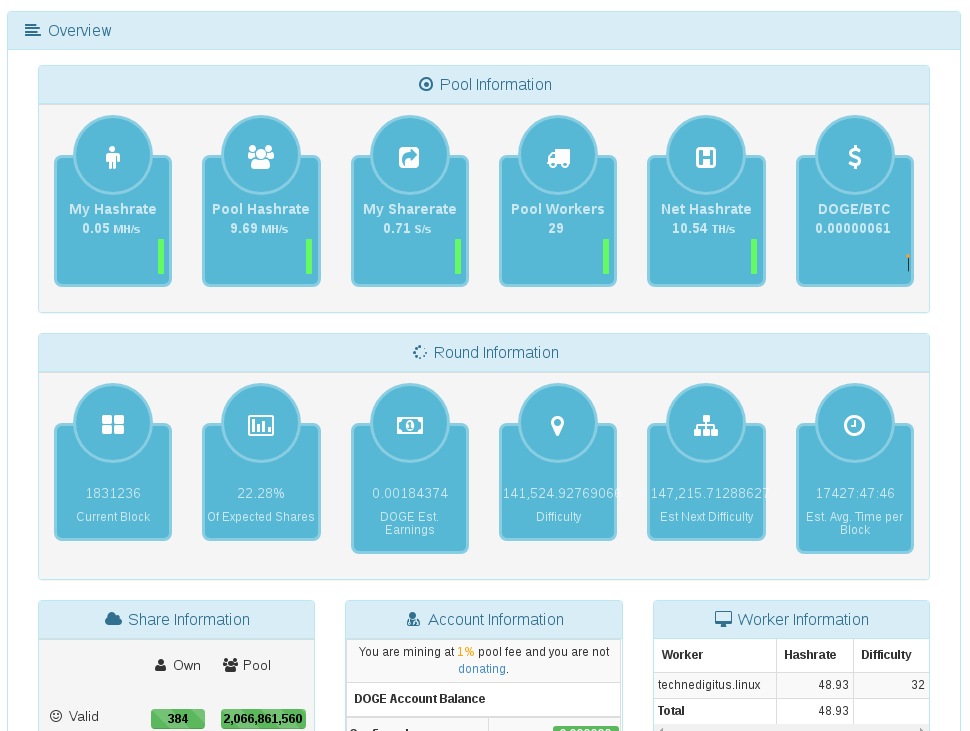The height and width of the screenshot is (731, 970).
Task: Click the Overview panel header
Action: pos(484,30)
